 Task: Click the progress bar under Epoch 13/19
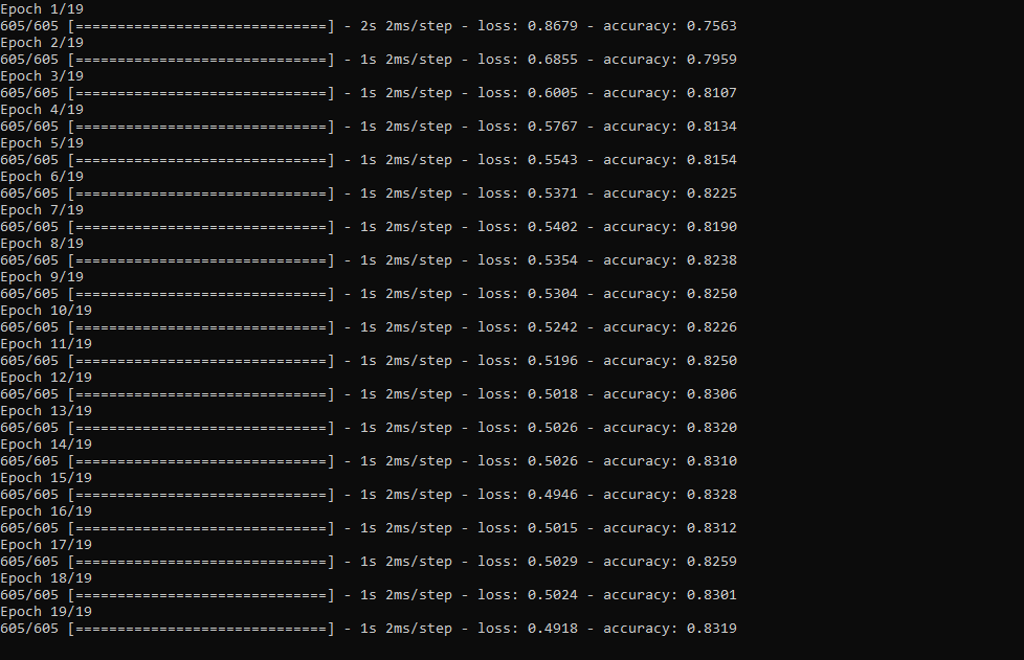point(201,428)
